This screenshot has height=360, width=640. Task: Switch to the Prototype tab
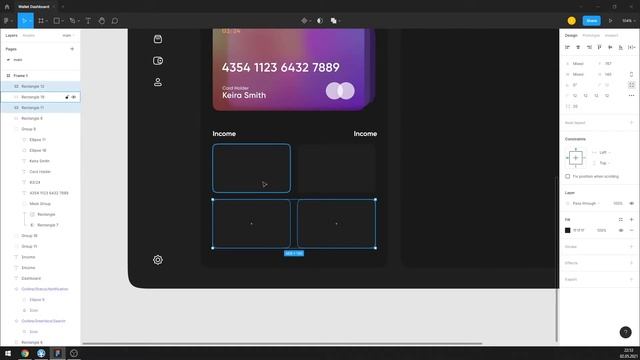[x=591, y=36]
